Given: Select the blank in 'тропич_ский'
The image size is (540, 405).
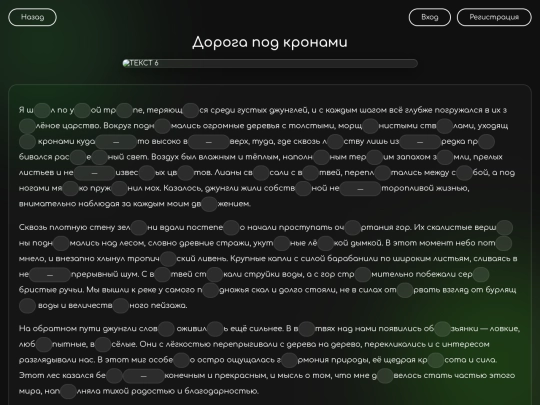Looking at the screenshot, I should click(x=168, y=259).
